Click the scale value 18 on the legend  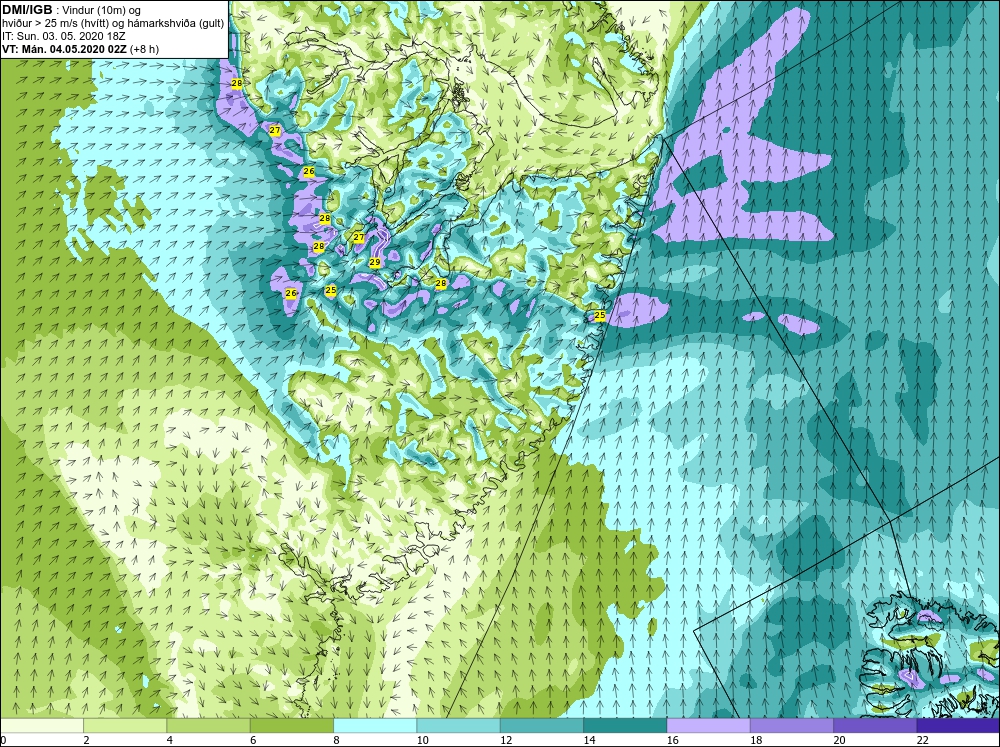tap(756, 740)
